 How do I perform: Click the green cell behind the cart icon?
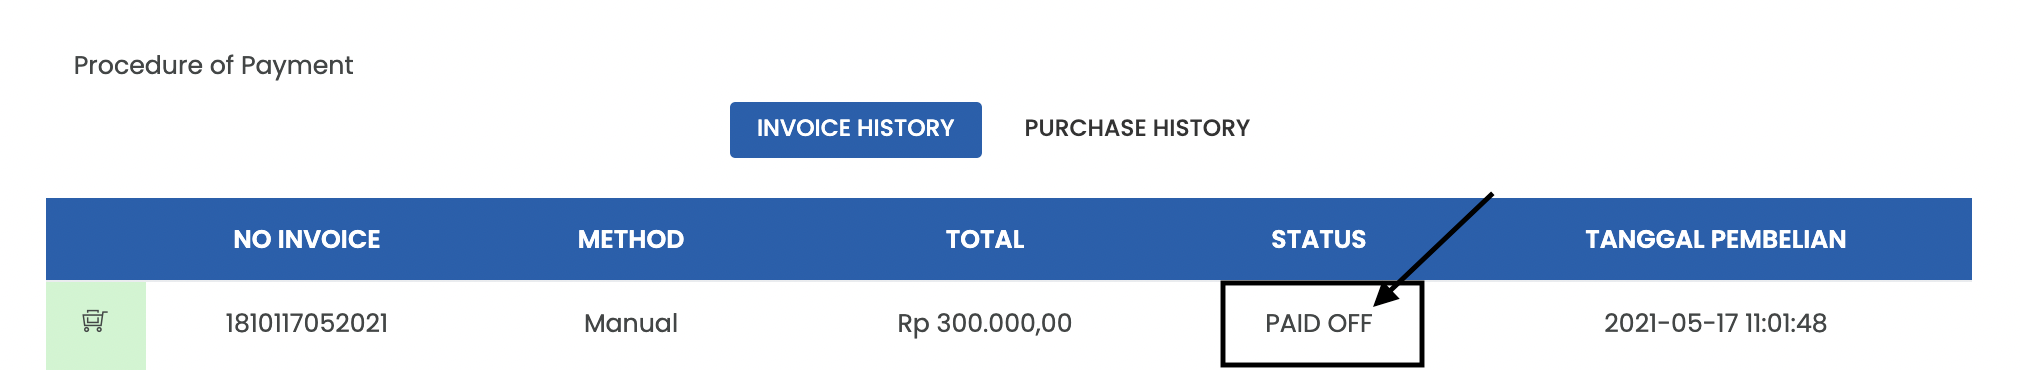click(x=96, y=325)
